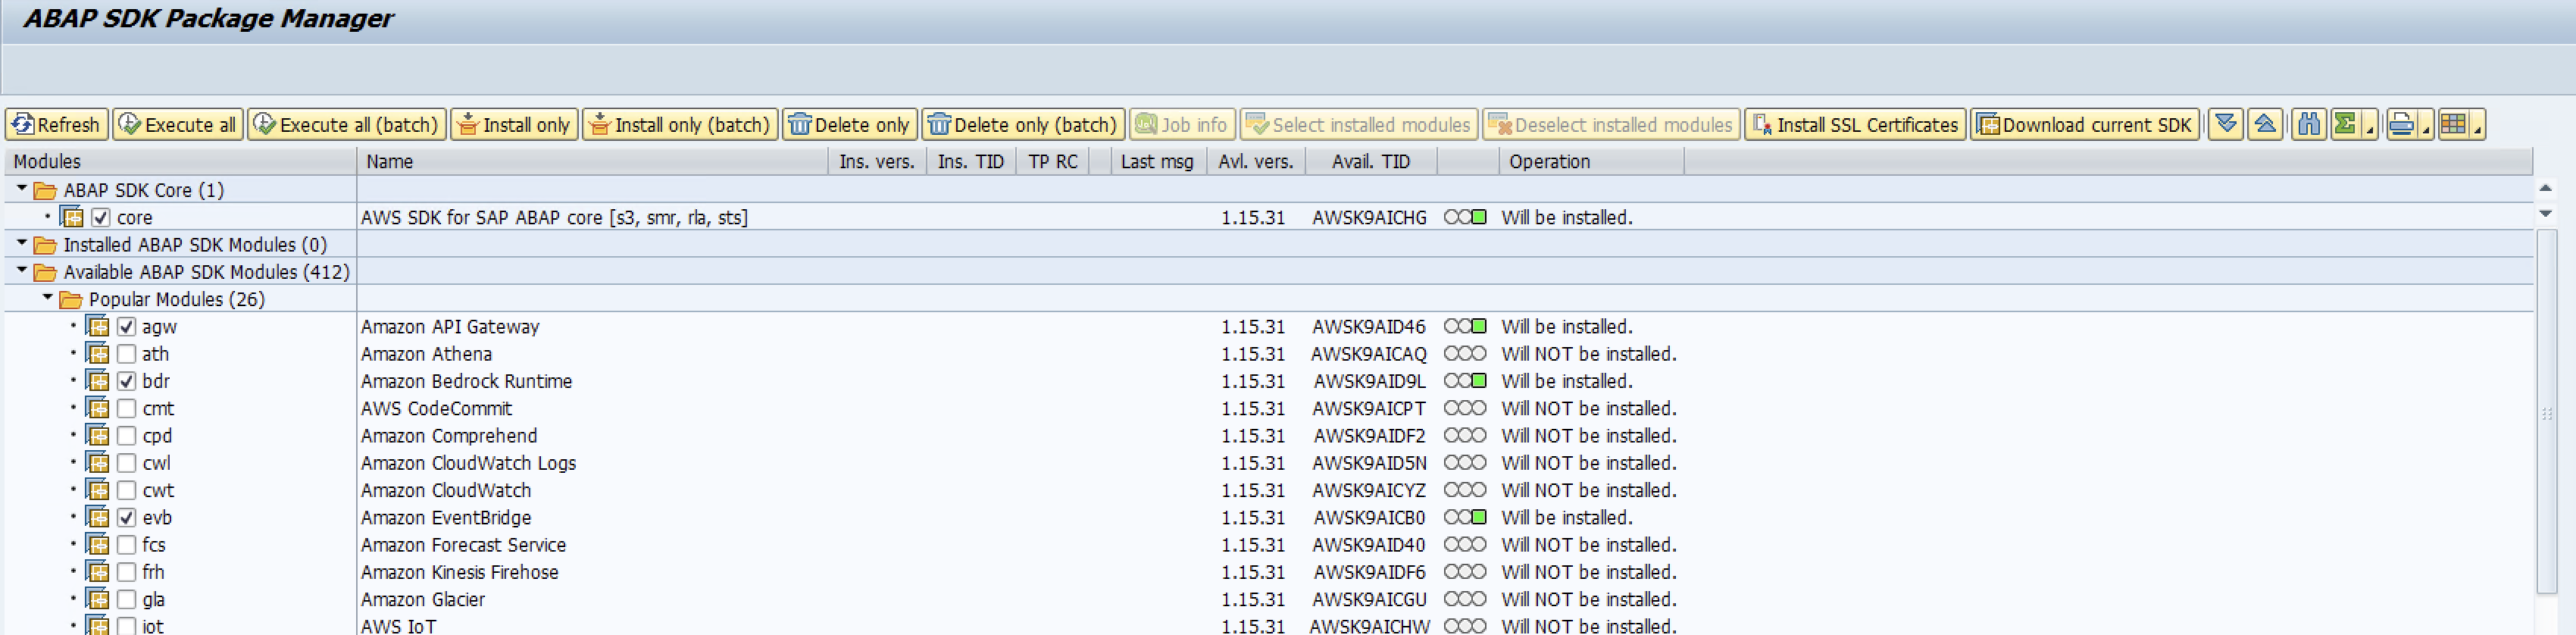
Task: Click the green Sigma totals icon
Action: (2344, 124)
